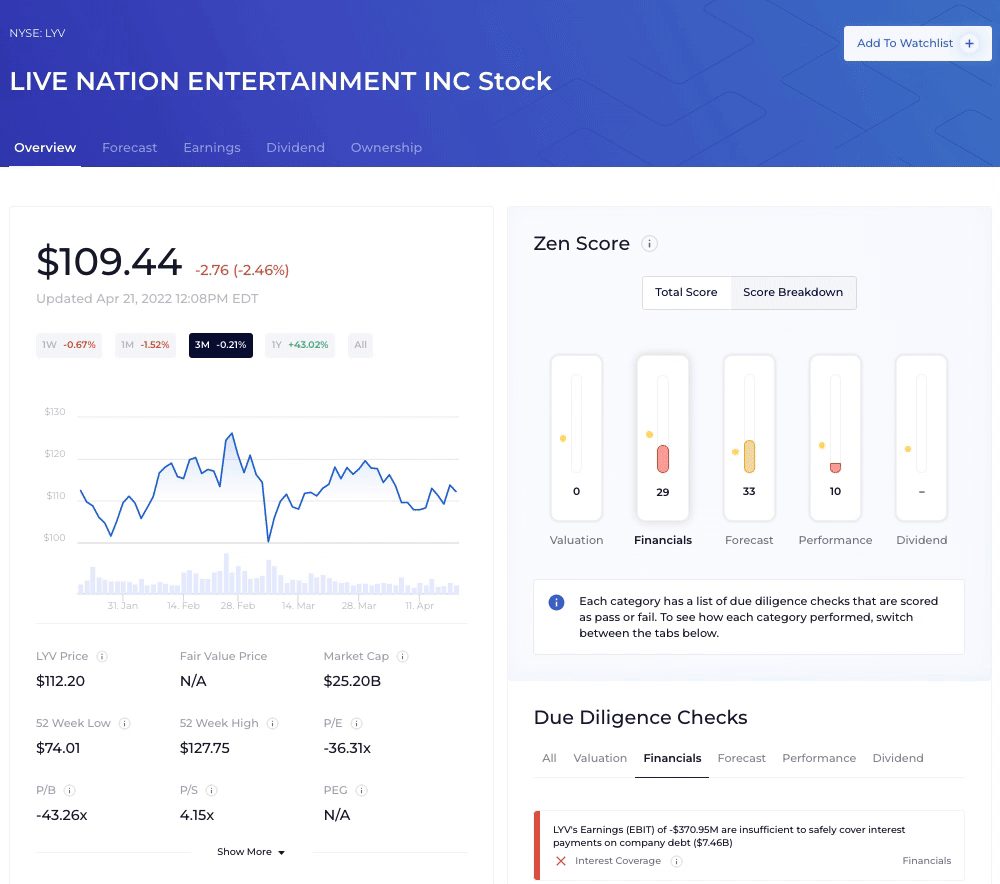Open the Ownership tab
Image resolution: width=1000 pixels, height=884 pixels.
click(x=386, y=148)
